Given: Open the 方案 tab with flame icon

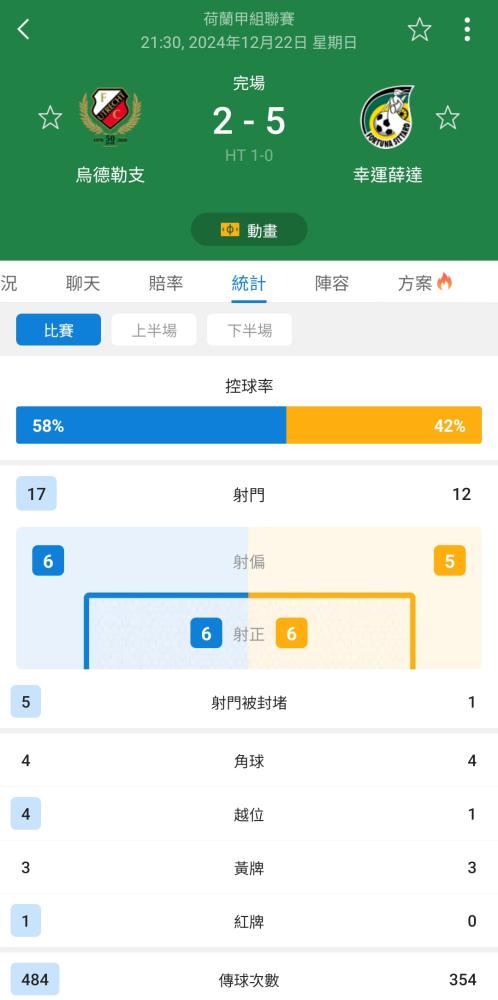Looking at the screenshot, I should tap(425, 283).
